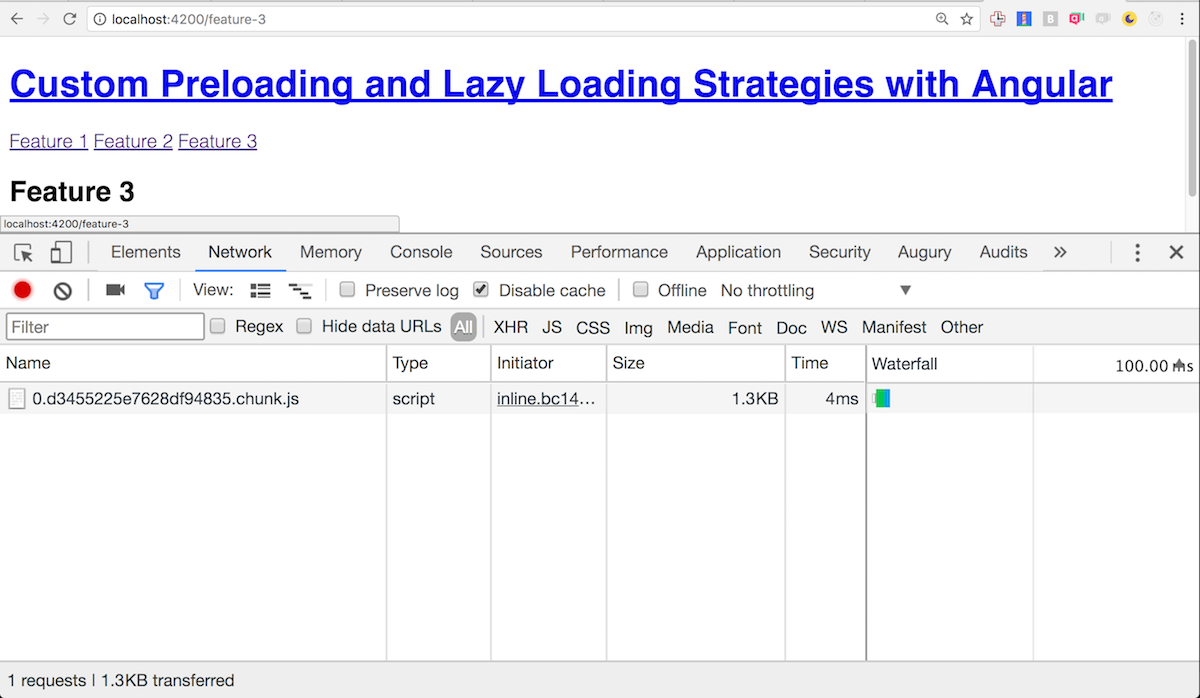
Task: Open the Sources tab
Action: (511, 252)
